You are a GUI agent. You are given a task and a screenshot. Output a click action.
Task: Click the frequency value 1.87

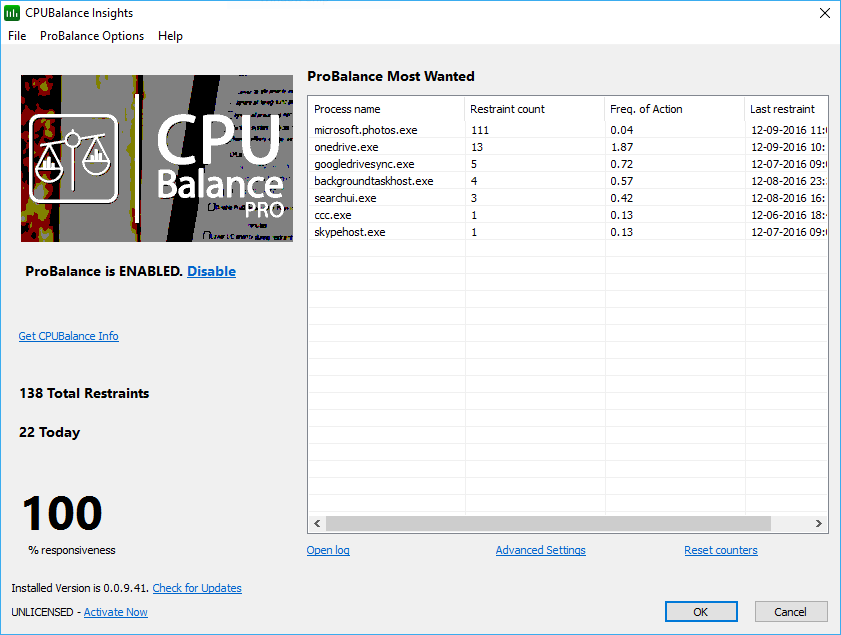point(622,147)
